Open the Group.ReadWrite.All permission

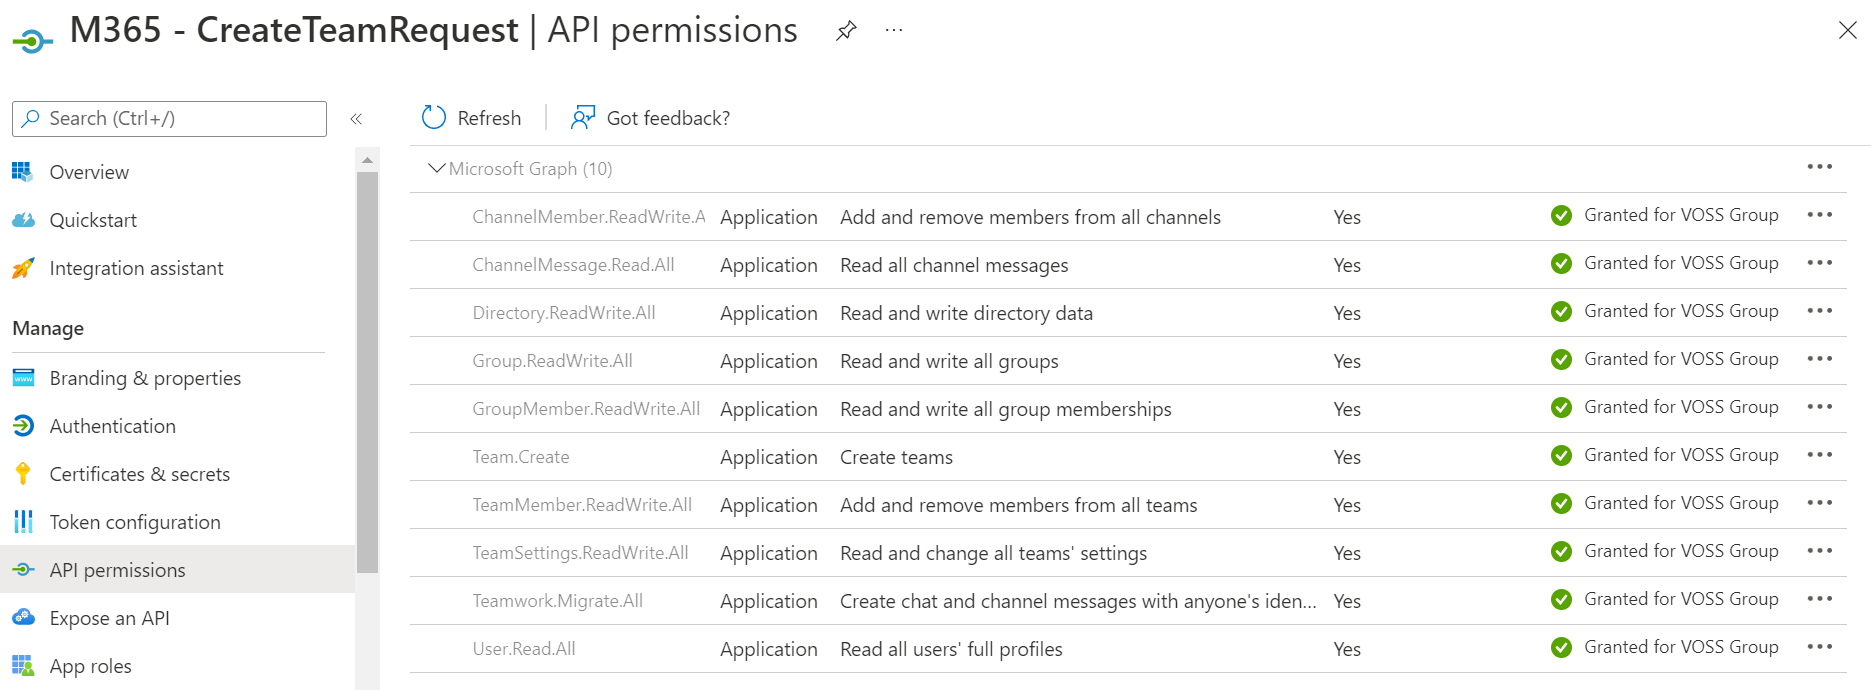[x=552, y=361]
